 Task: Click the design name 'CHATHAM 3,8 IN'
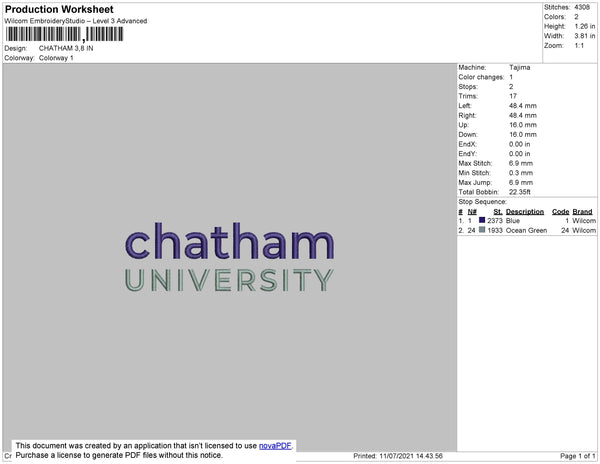point(66,48)
